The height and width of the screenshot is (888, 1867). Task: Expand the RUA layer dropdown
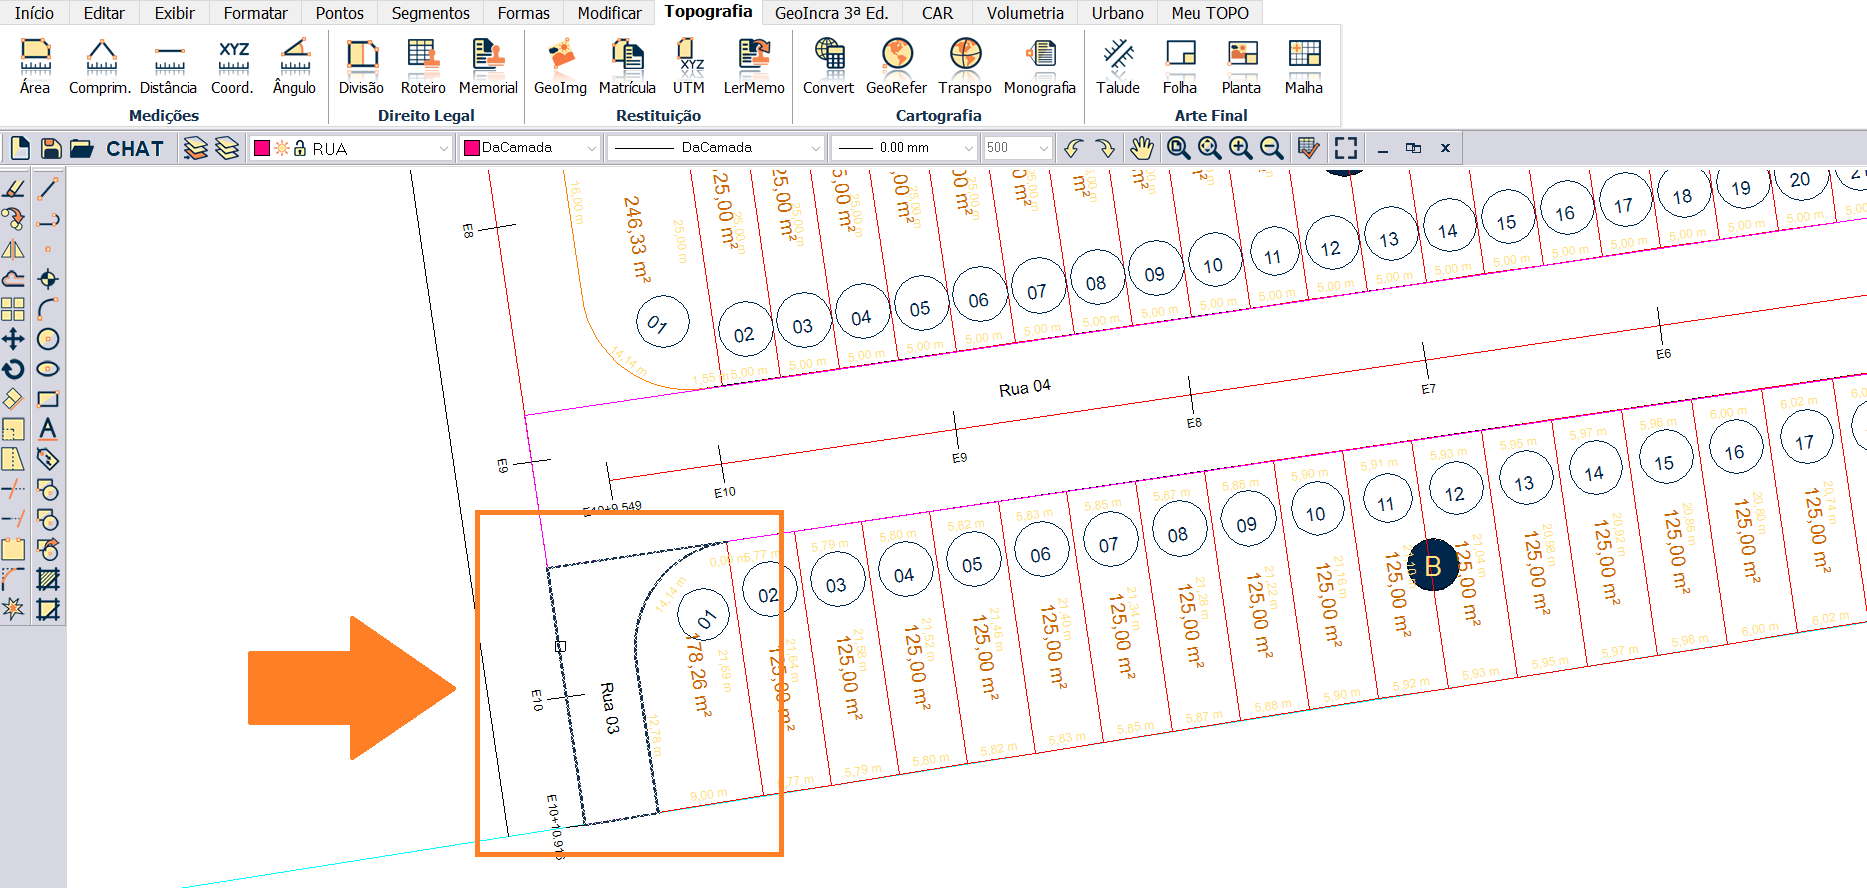pos(443,148)
